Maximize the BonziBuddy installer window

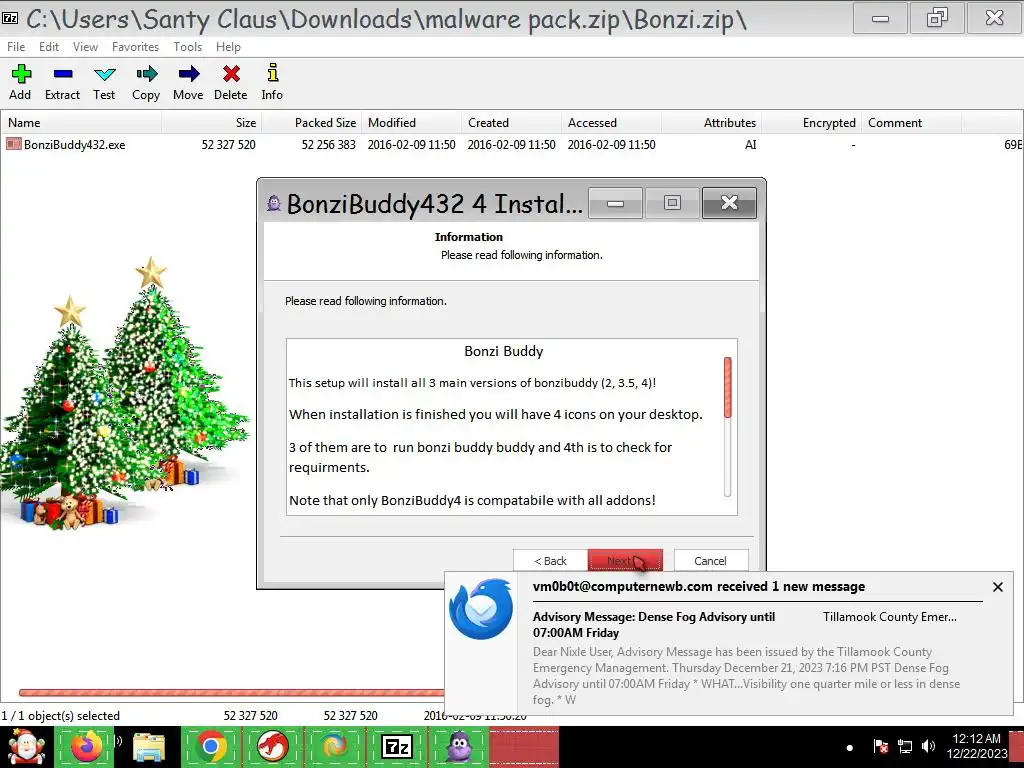(x=672, y=203)
